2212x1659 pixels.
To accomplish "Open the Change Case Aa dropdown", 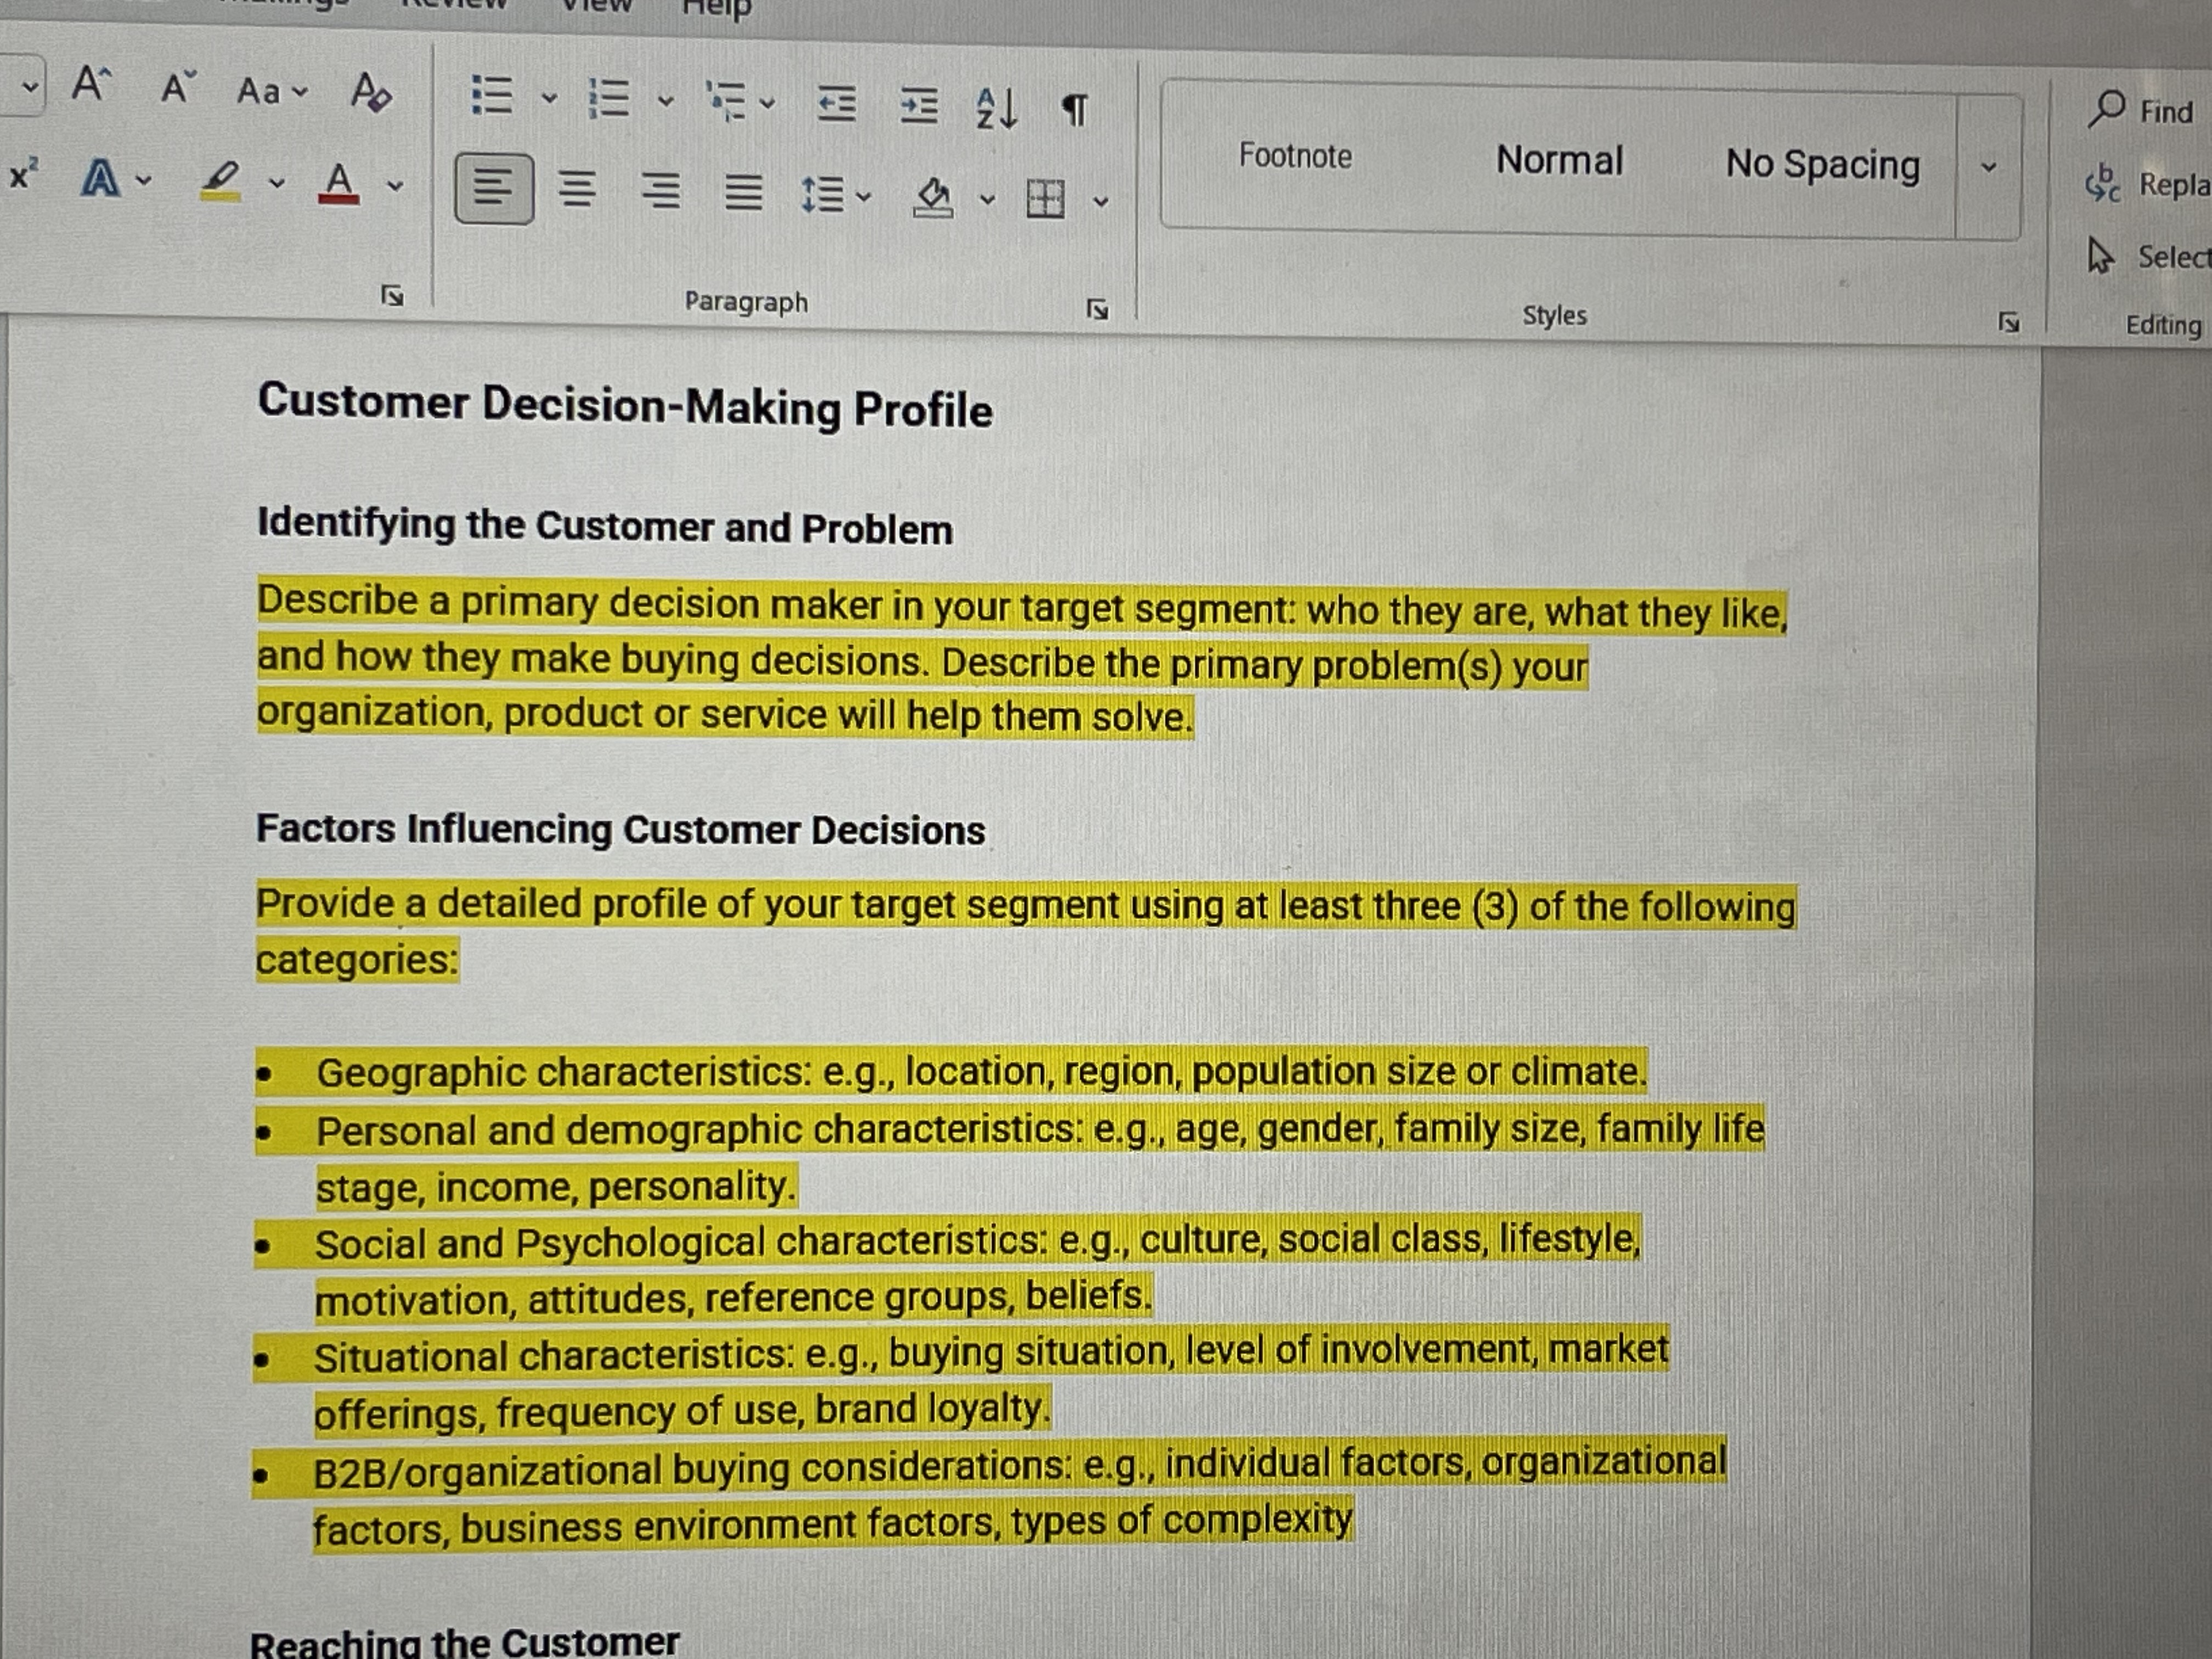I will 272,92.
